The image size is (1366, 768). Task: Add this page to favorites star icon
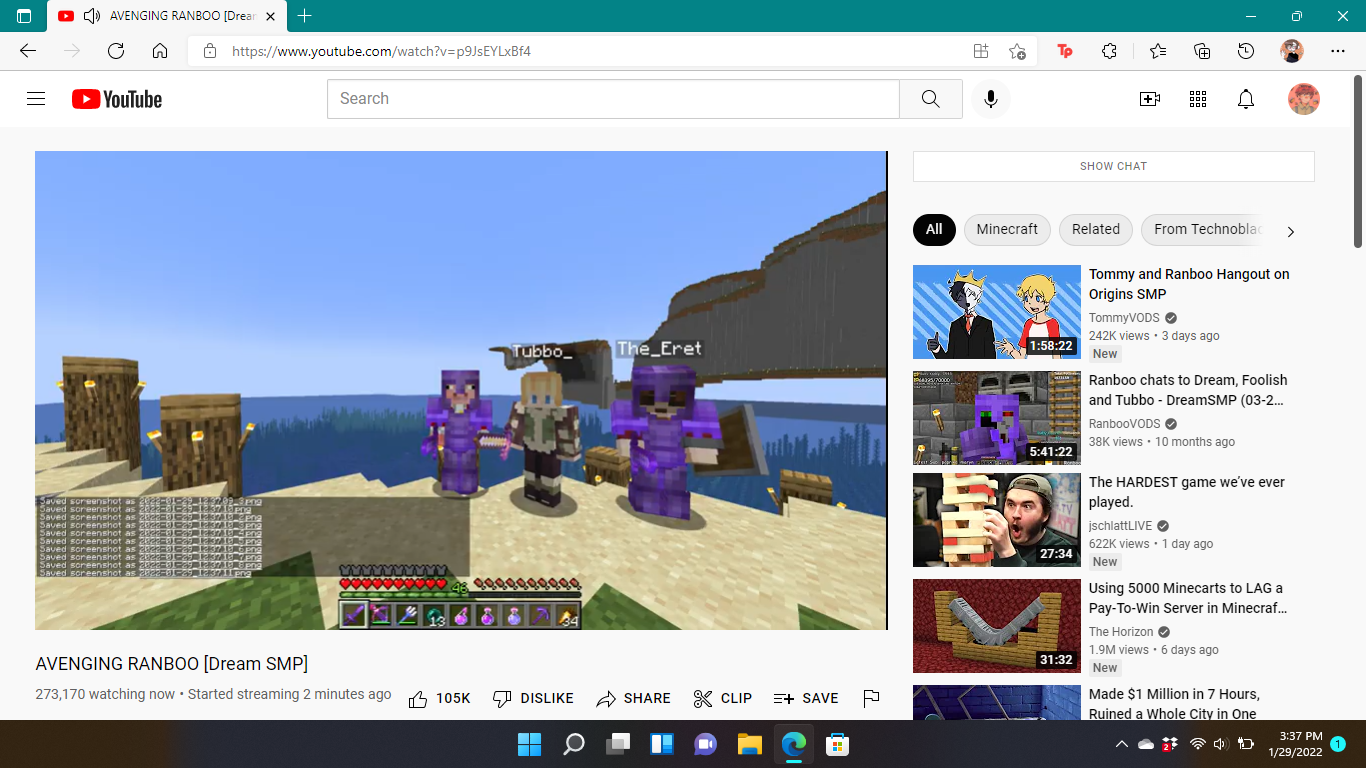1017,51
